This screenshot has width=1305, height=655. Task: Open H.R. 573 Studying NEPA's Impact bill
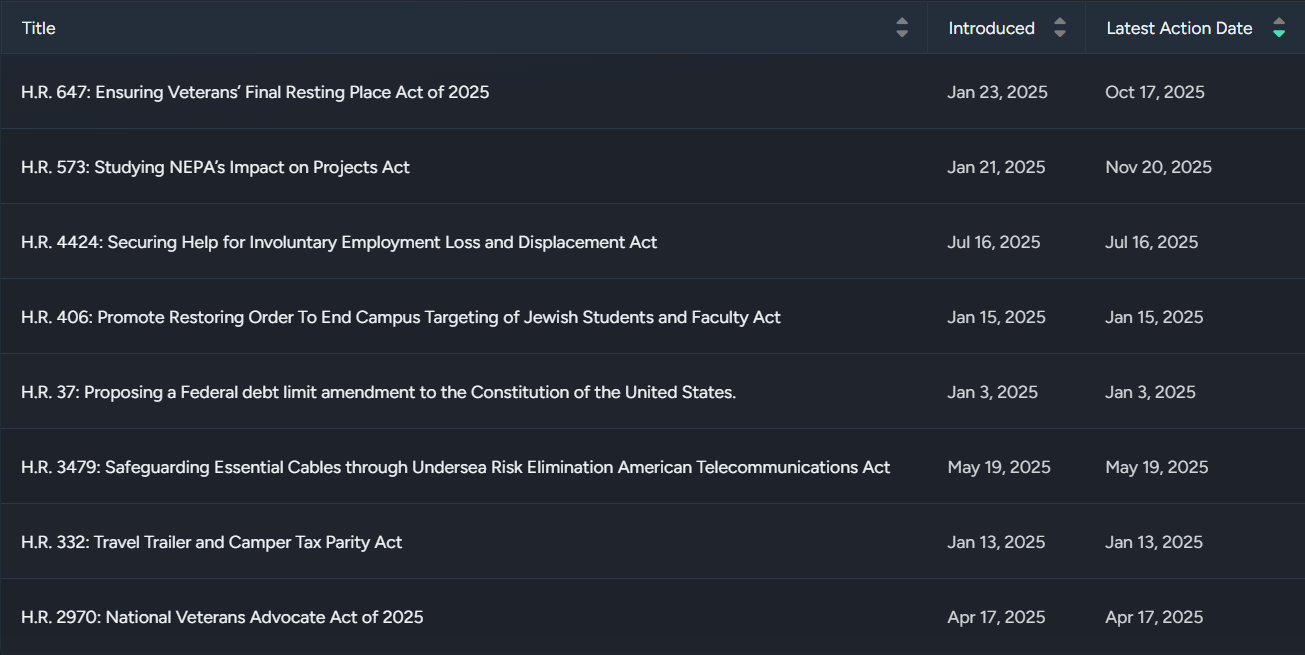coord(215,167)
